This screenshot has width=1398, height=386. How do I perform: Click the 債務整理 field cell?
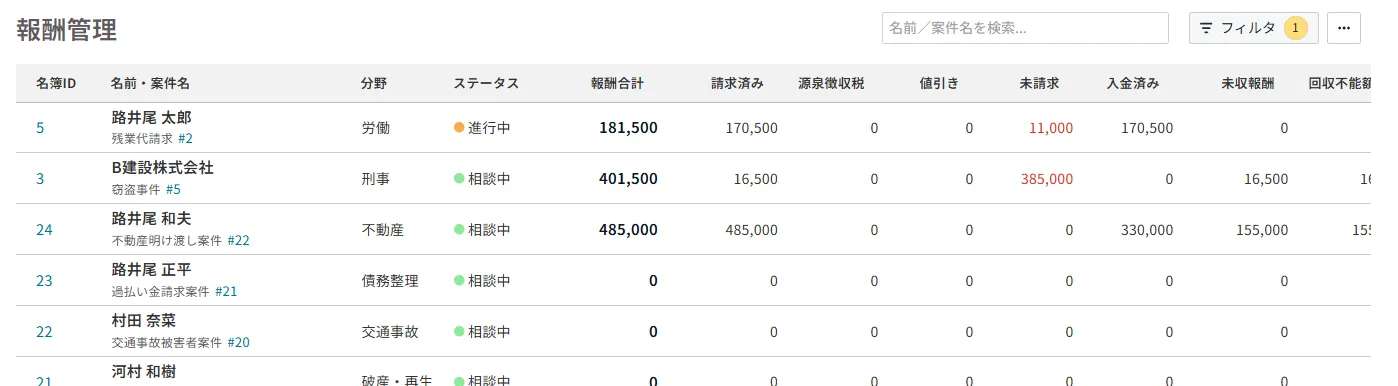[389, 281]
